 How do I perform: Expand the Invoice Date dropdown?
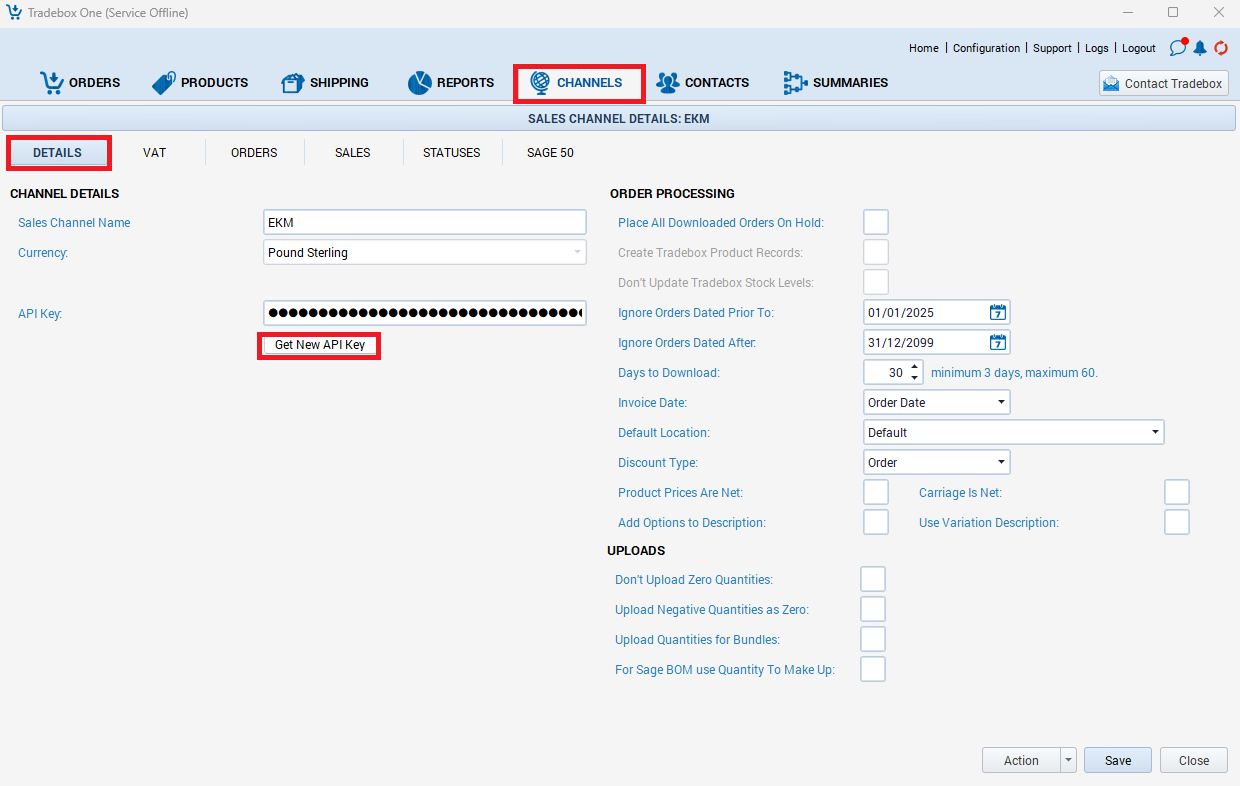(1001, 403)
